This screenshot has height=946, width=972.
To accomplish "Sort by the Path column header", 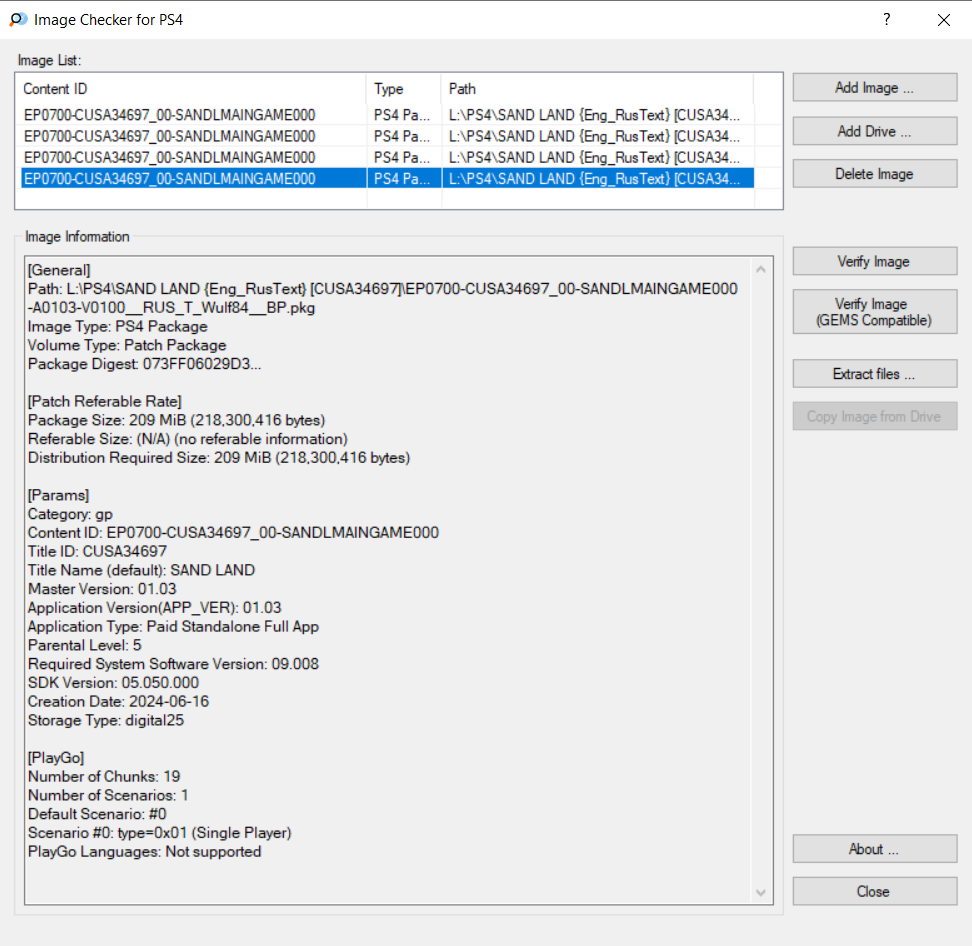I will point(596,89).
